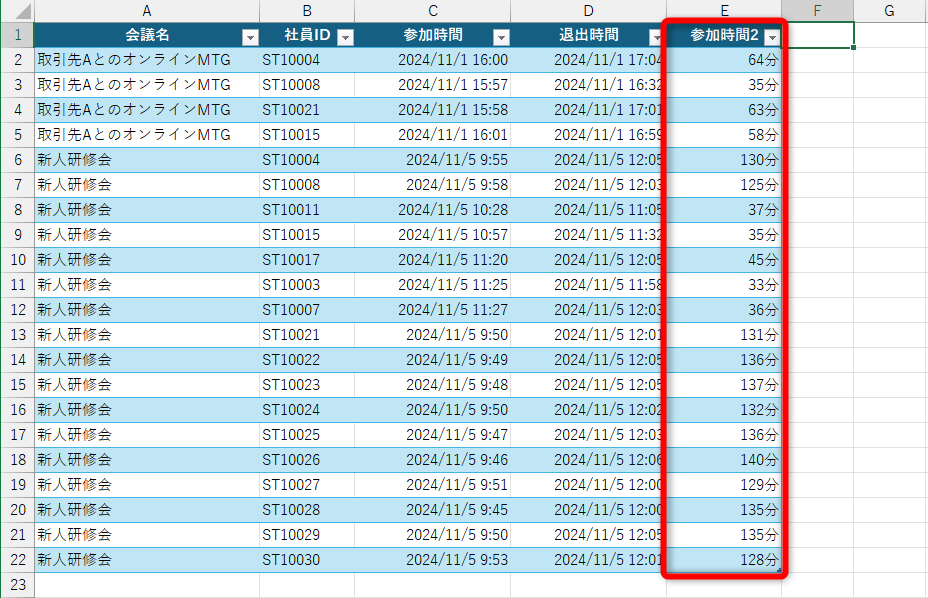Select cell 取引先AとのオンラインMTG in row 5
This screenshot has width=928, height=598.
click(147, 135)
